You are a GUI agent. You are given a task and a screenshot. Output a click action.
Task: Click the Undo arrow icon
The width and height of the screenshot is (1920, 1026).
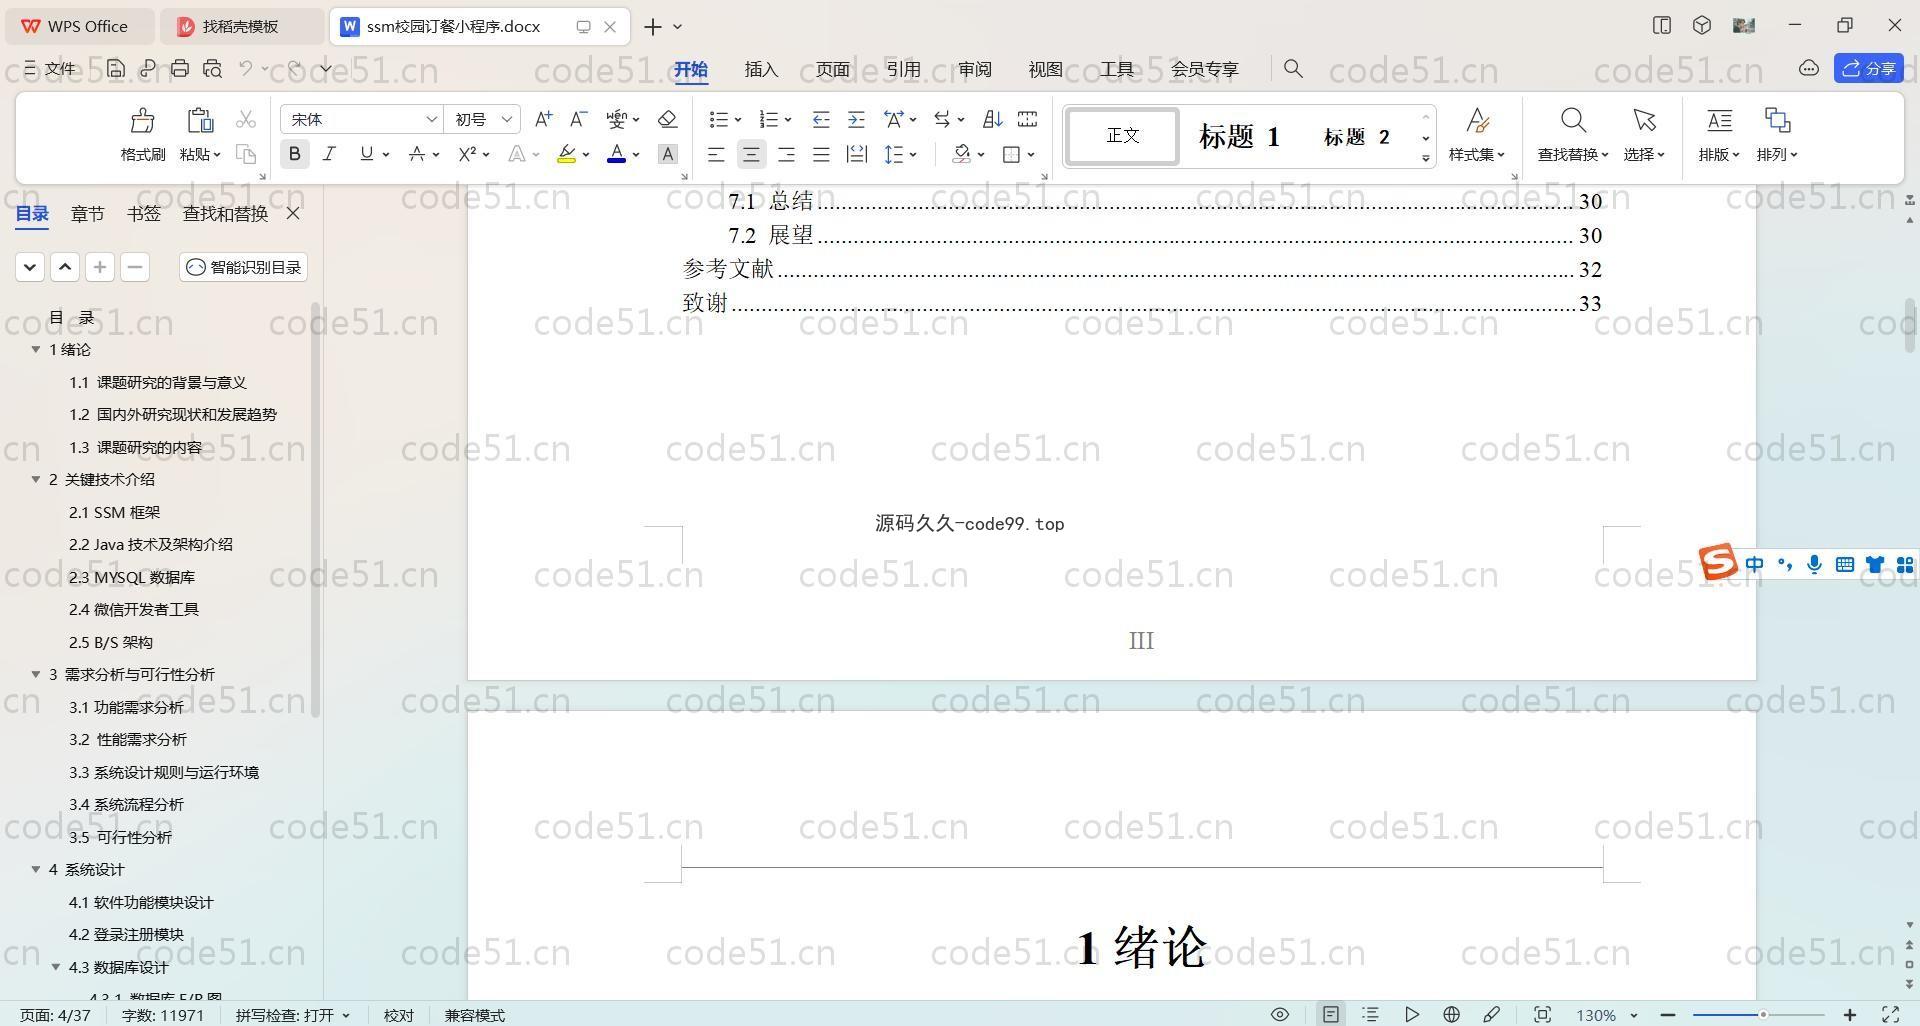click(245, 68)
